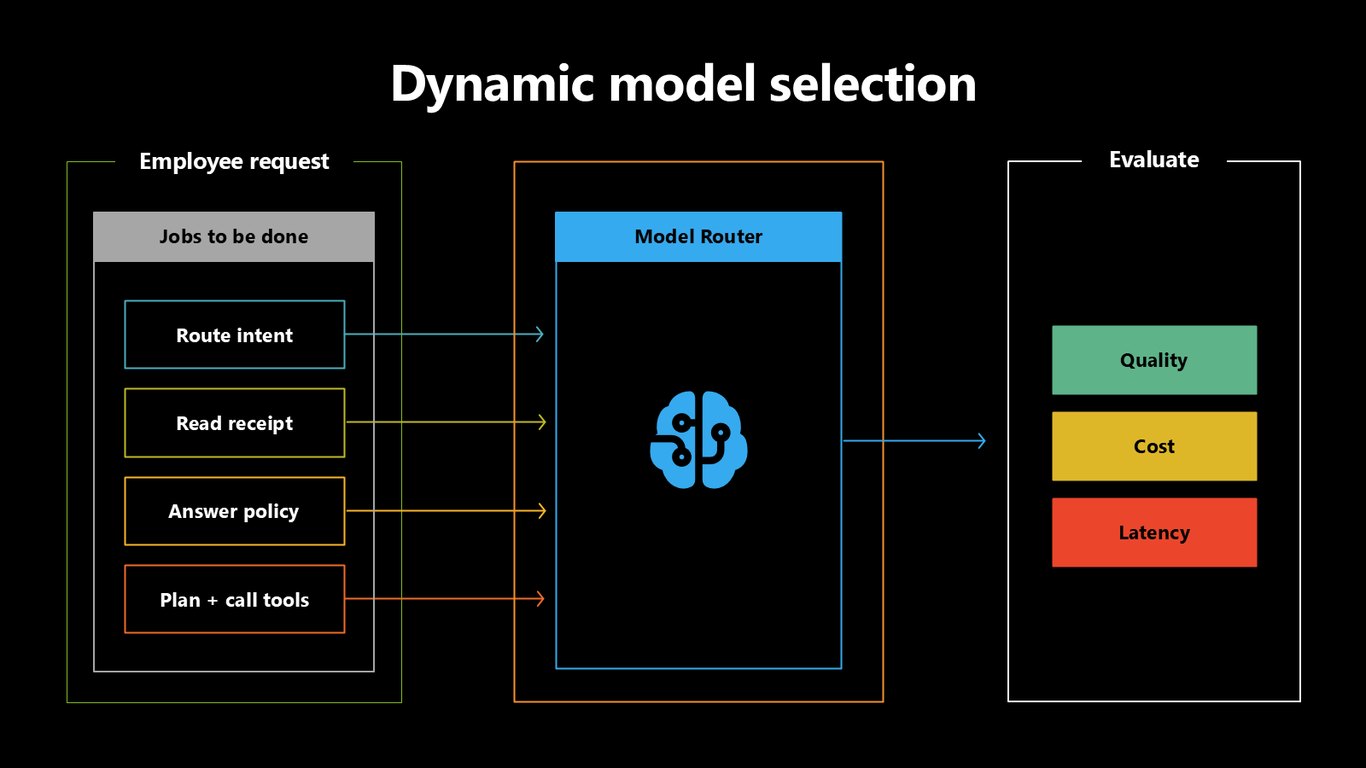1366x768 pixels.
Task: Click the arrowhead of the Route intent arrow
Action: click(x=539, y=334)
